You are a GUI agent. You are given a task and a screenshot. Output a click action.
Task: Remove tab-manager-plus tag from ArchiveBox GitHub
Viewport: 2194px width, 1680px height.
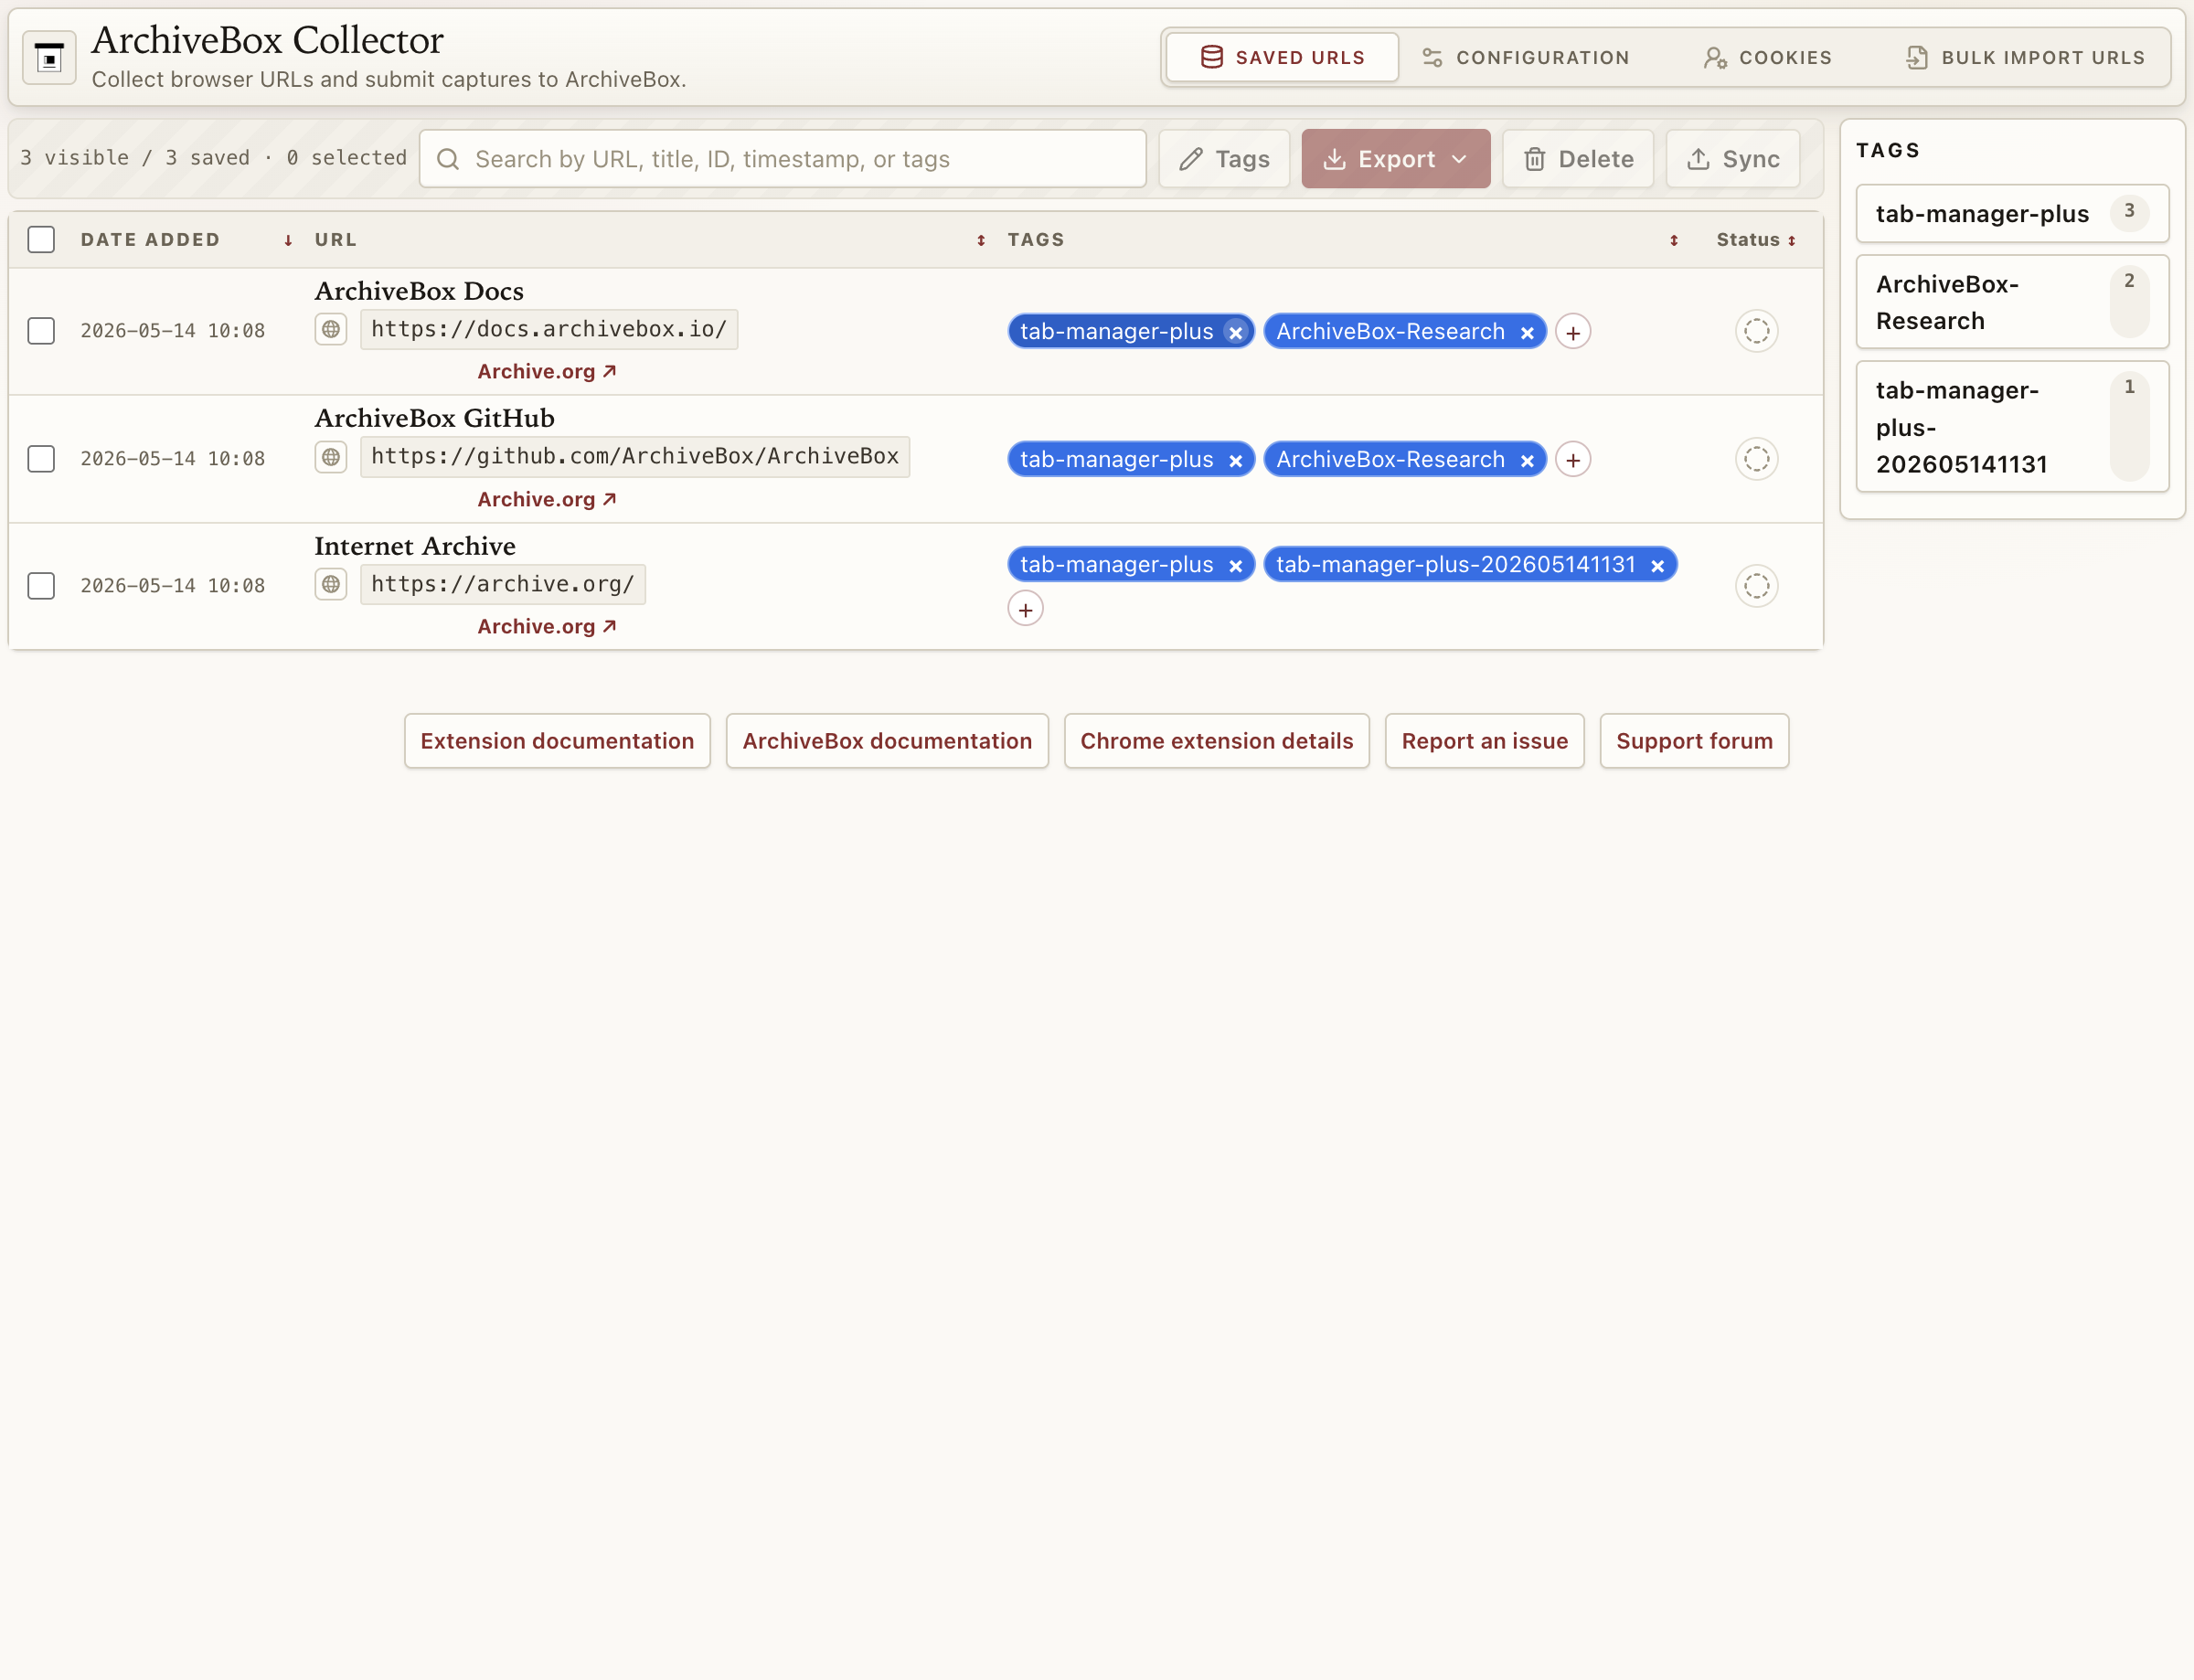point(1236,461)
